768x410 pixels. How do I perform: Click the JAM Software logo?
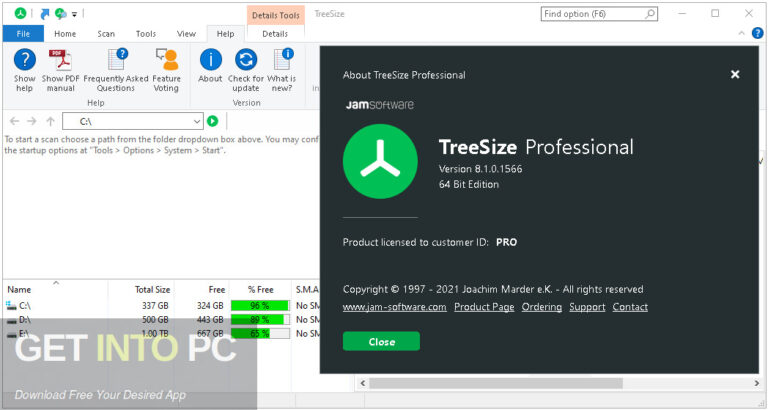[380, 104]
